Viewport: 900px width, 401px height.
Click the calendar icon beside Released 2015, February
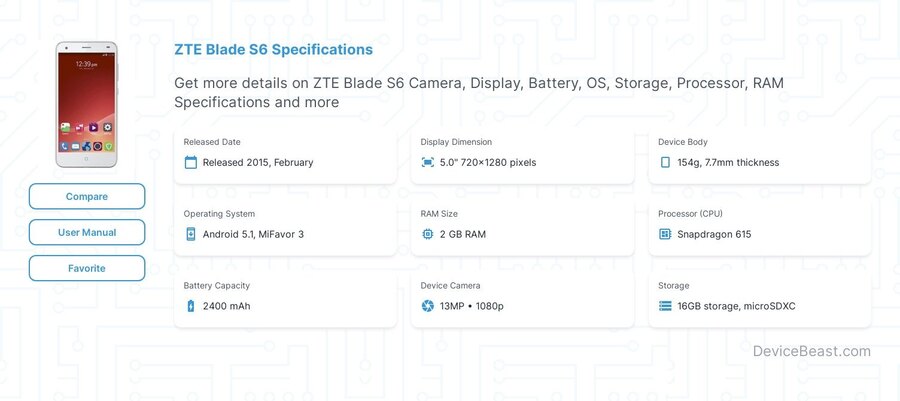tap(191, 162)
